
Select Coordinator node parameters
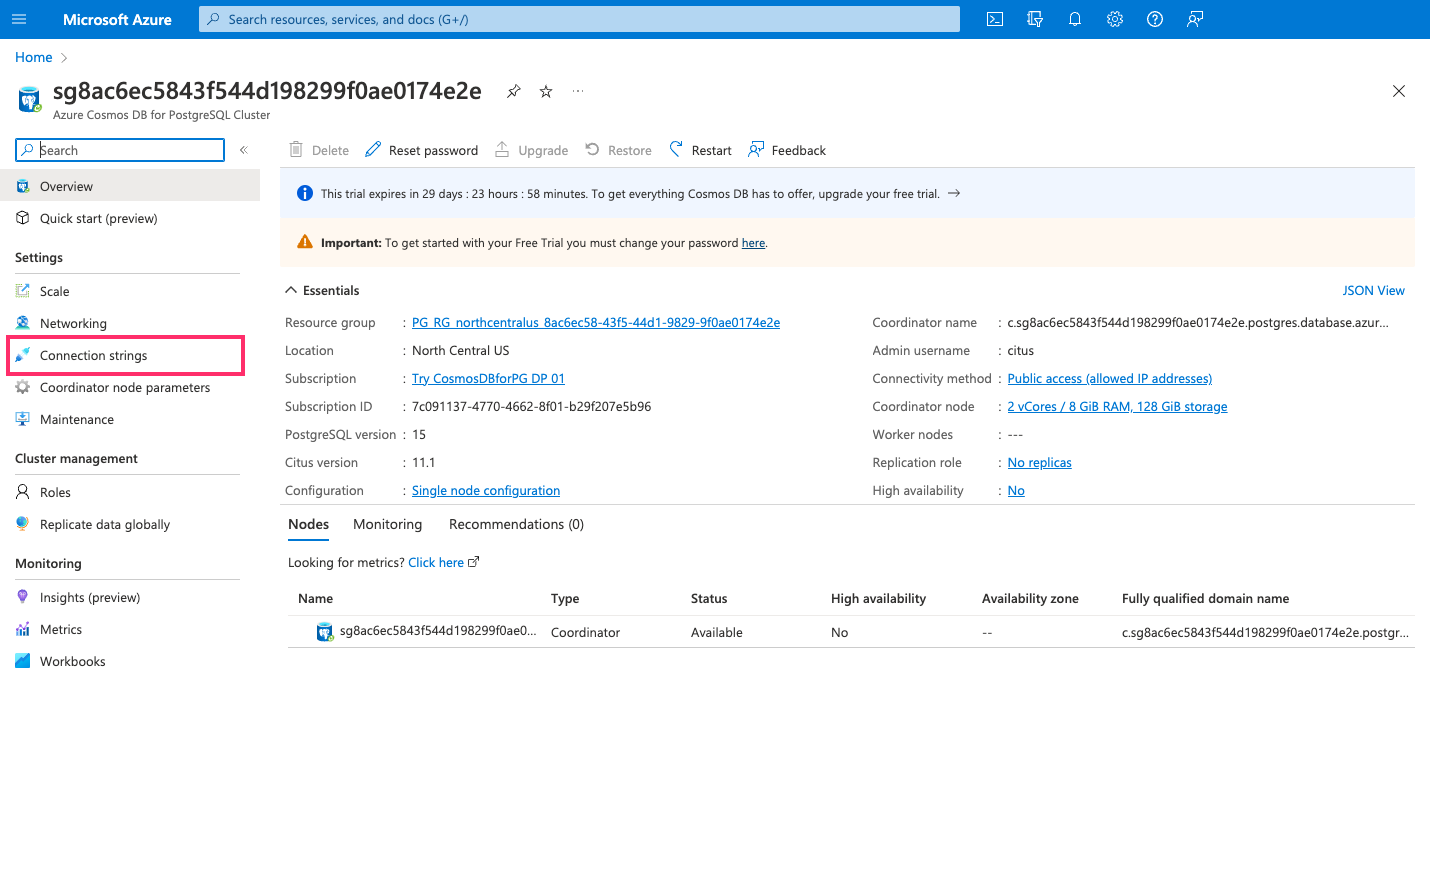coord(123,387)
